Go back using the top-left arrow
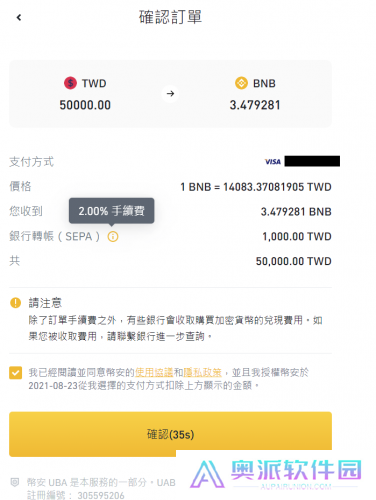376x500 pixels. point(19,17)
